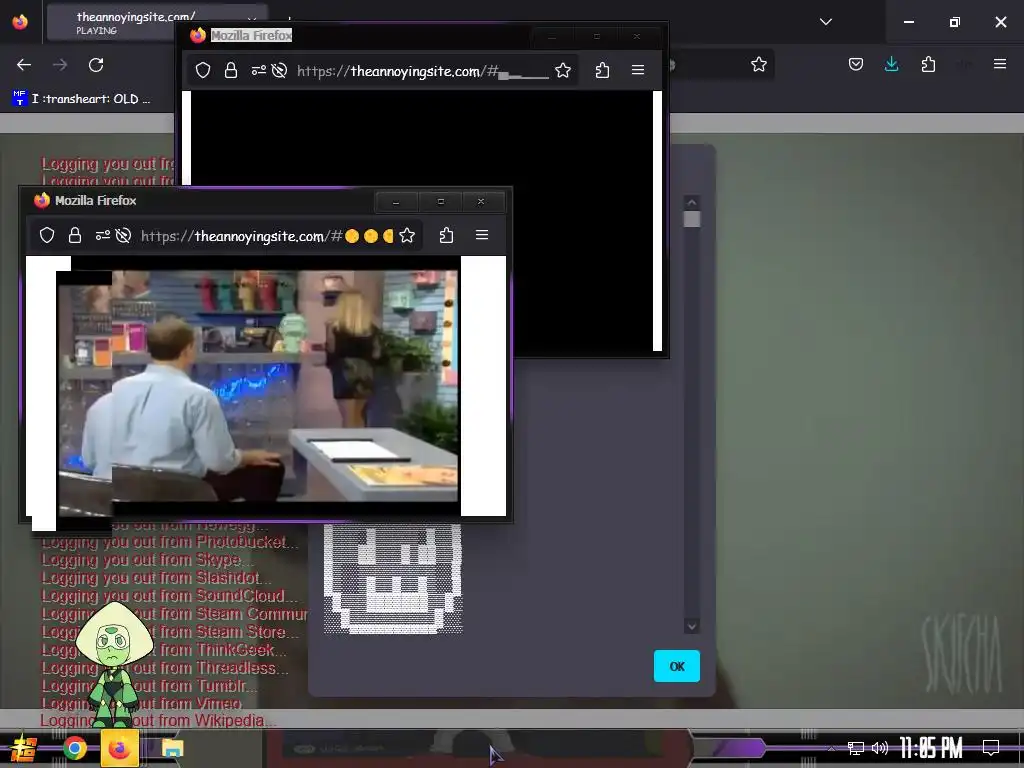The image size is (1024, 768).
Task: Open hamburger menu in emoji-URL popup window
Action: pos(482,235)
